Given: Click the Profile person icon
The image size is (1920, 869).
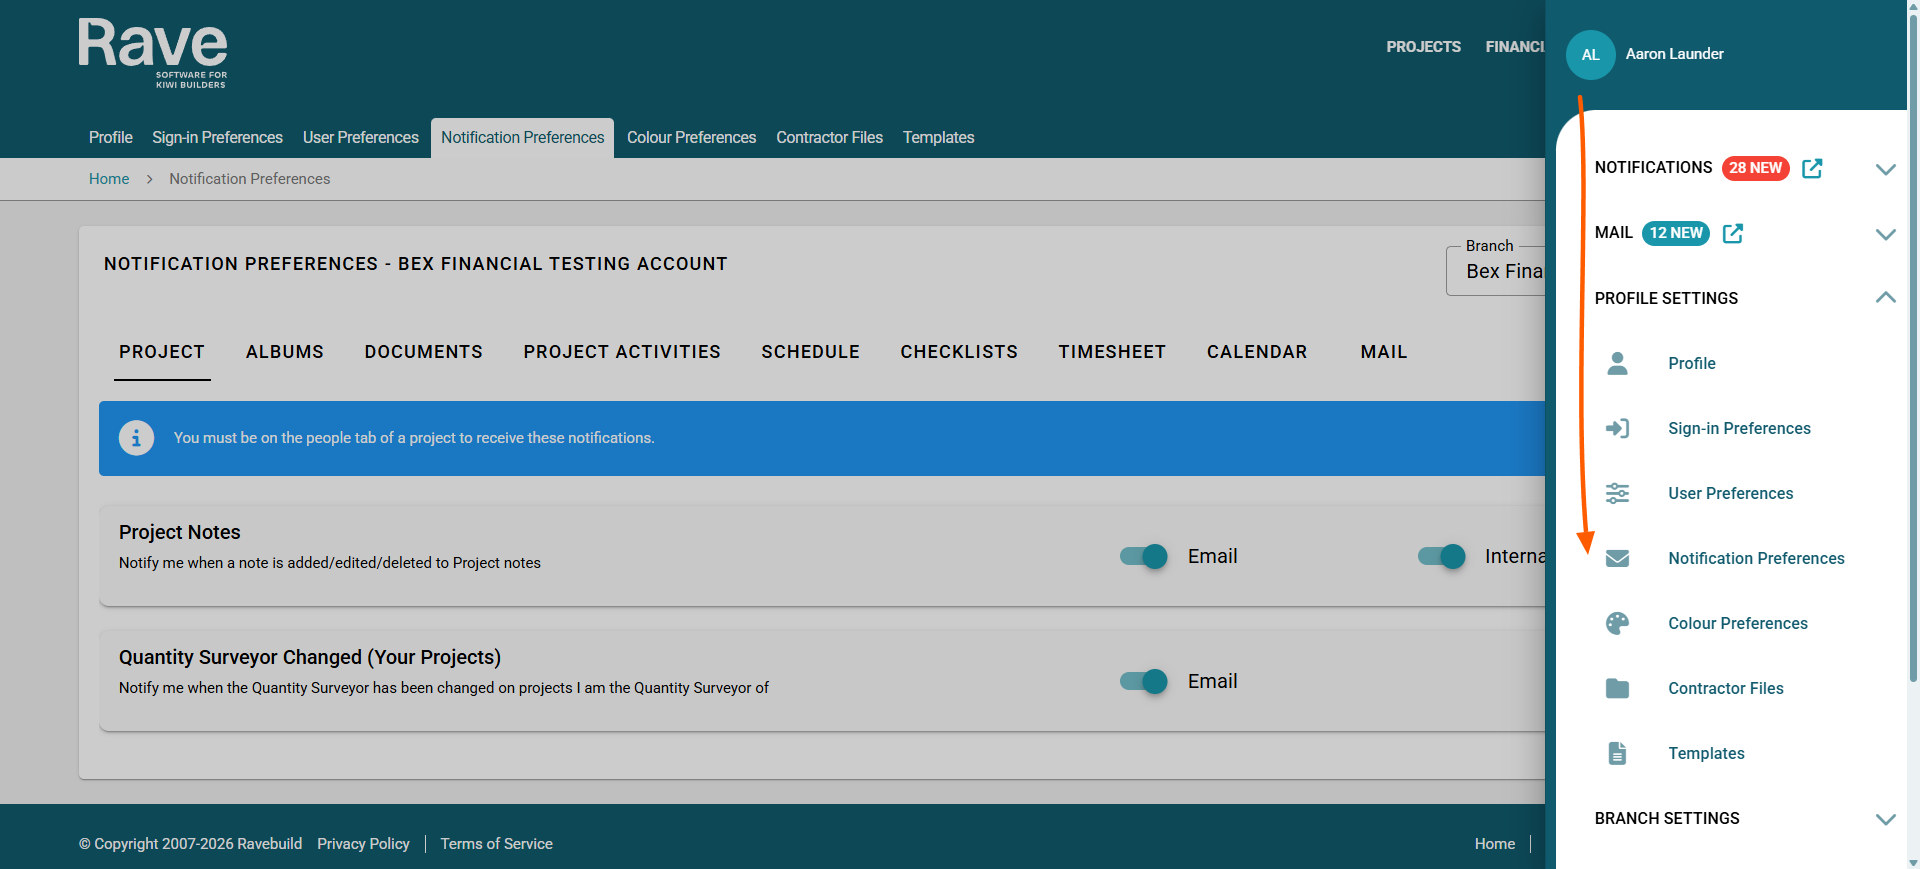Looking at the screenshot, I should [1617, 363].
